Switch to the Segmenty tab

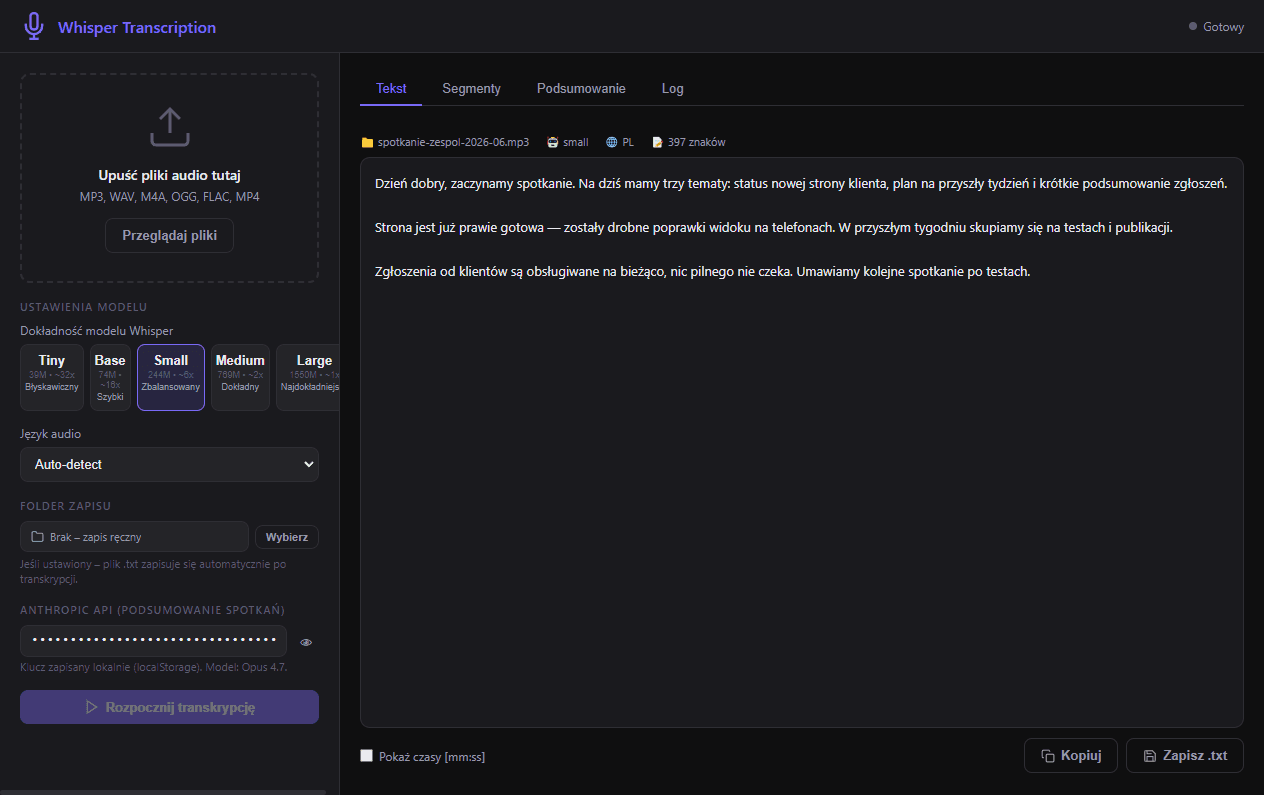coord(471,88)
